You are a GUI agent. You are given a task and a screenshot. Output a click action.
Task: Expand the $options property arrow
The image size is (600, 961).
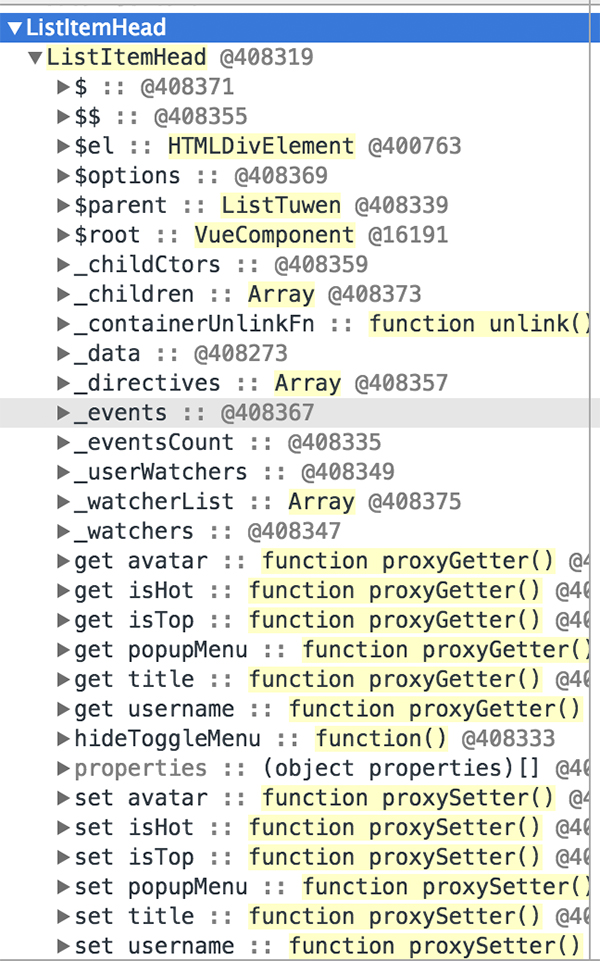[63, 176]
